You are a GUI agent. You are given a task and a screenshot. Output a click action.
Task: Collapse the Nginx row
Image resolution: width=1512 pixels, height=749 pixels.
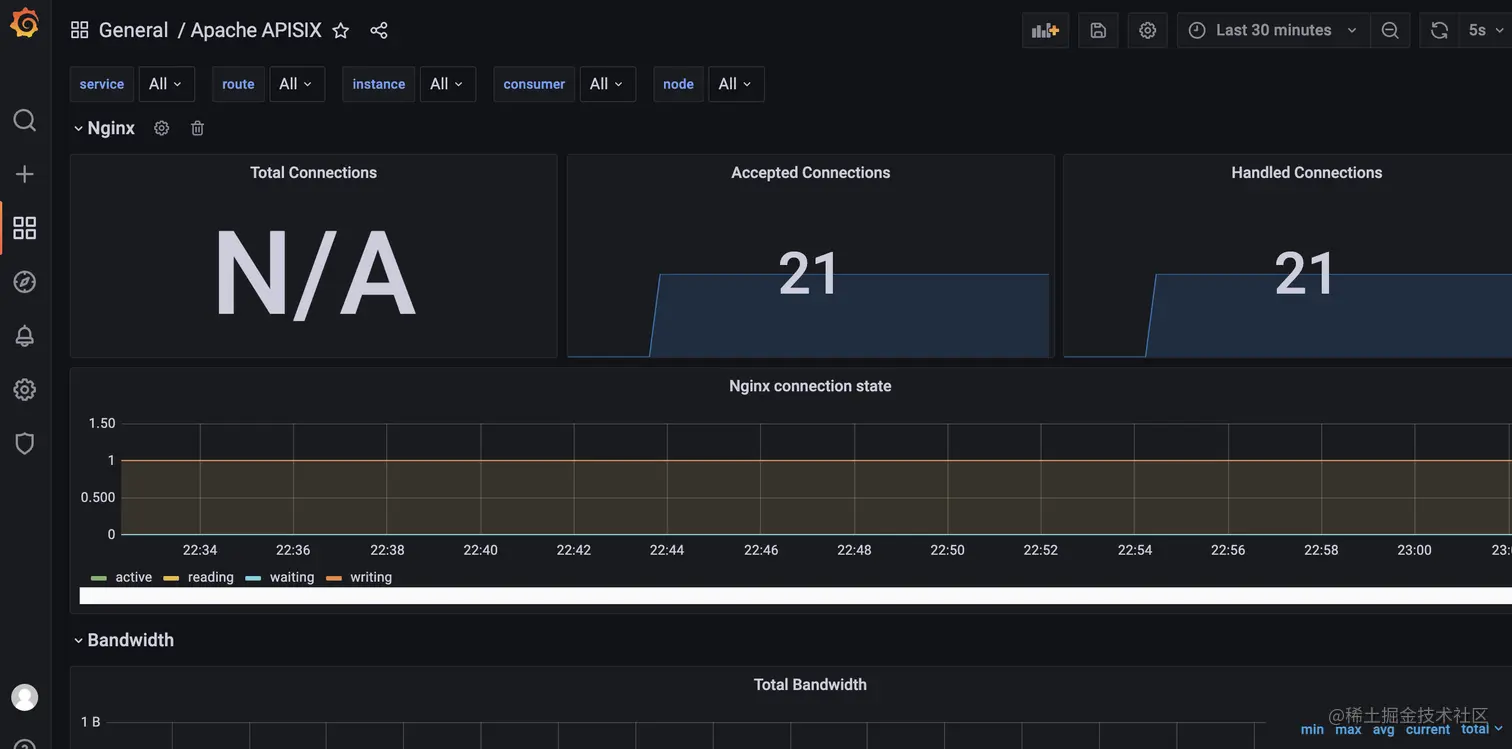pos(104,127)
